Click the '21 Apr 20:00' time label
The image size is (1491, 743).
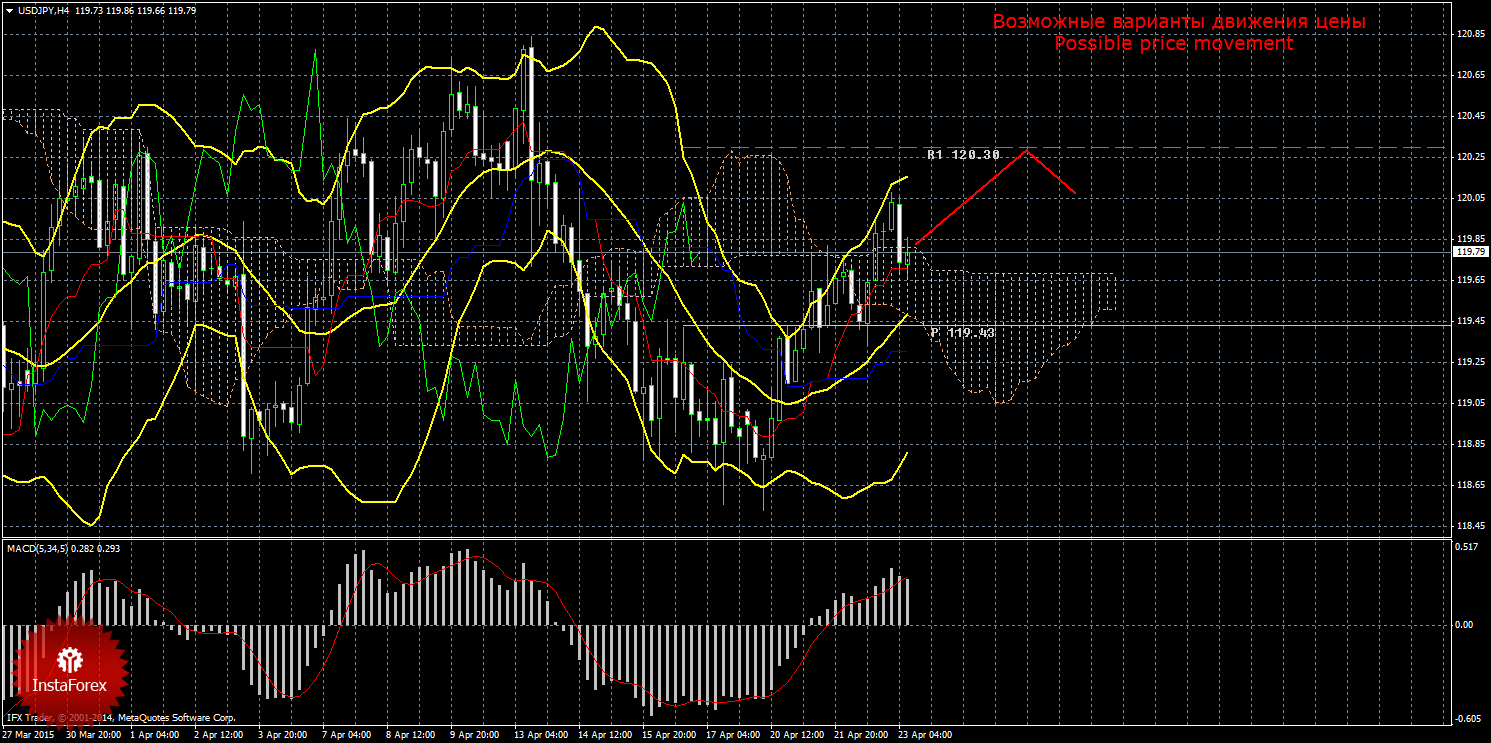click(861, 735)
